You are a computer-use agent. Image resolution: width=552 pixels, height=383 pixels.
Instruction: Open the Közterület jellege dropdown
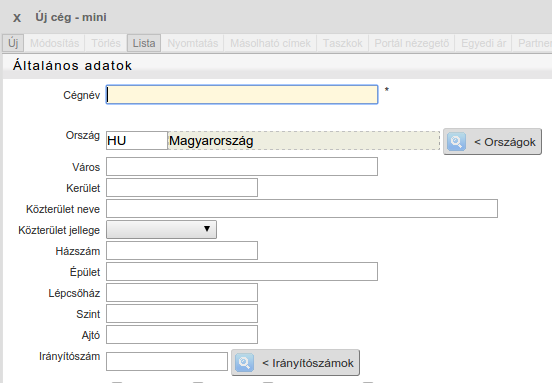(x=161, y=230)
